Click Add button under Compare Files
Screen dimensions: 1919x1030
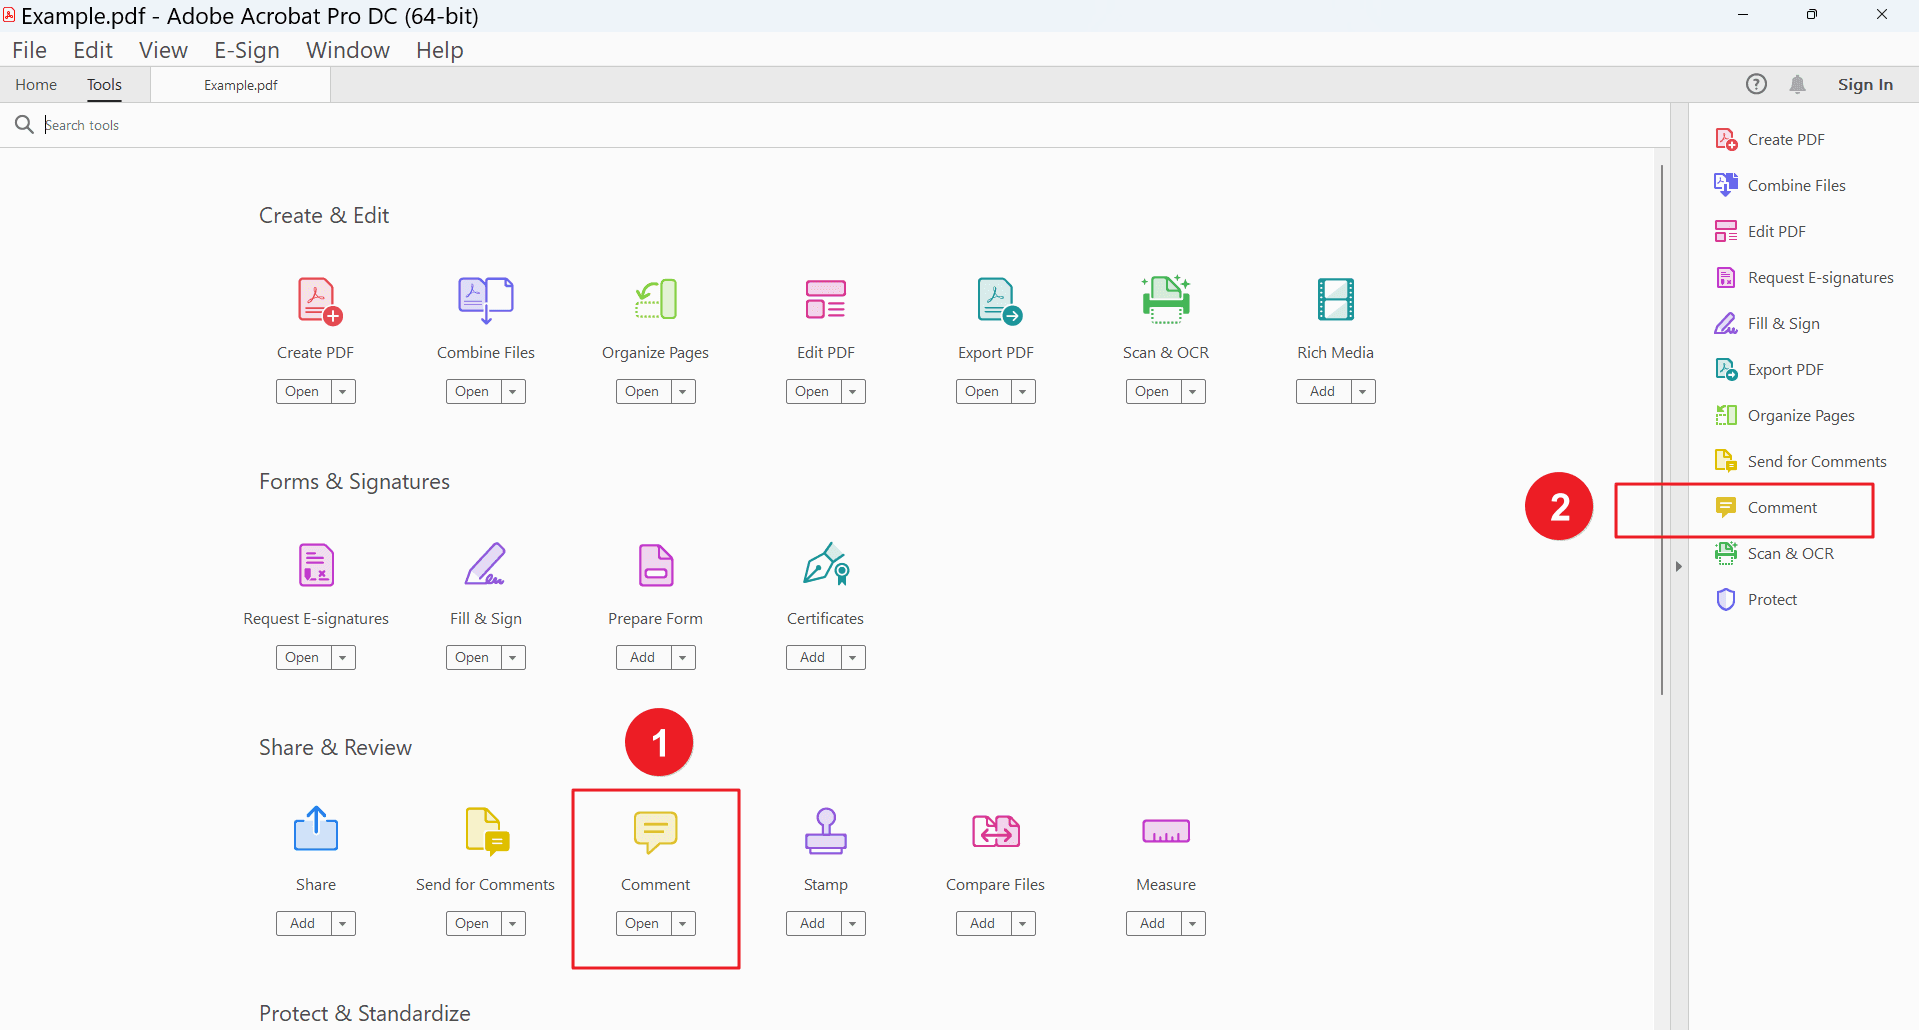click(983, 923)
